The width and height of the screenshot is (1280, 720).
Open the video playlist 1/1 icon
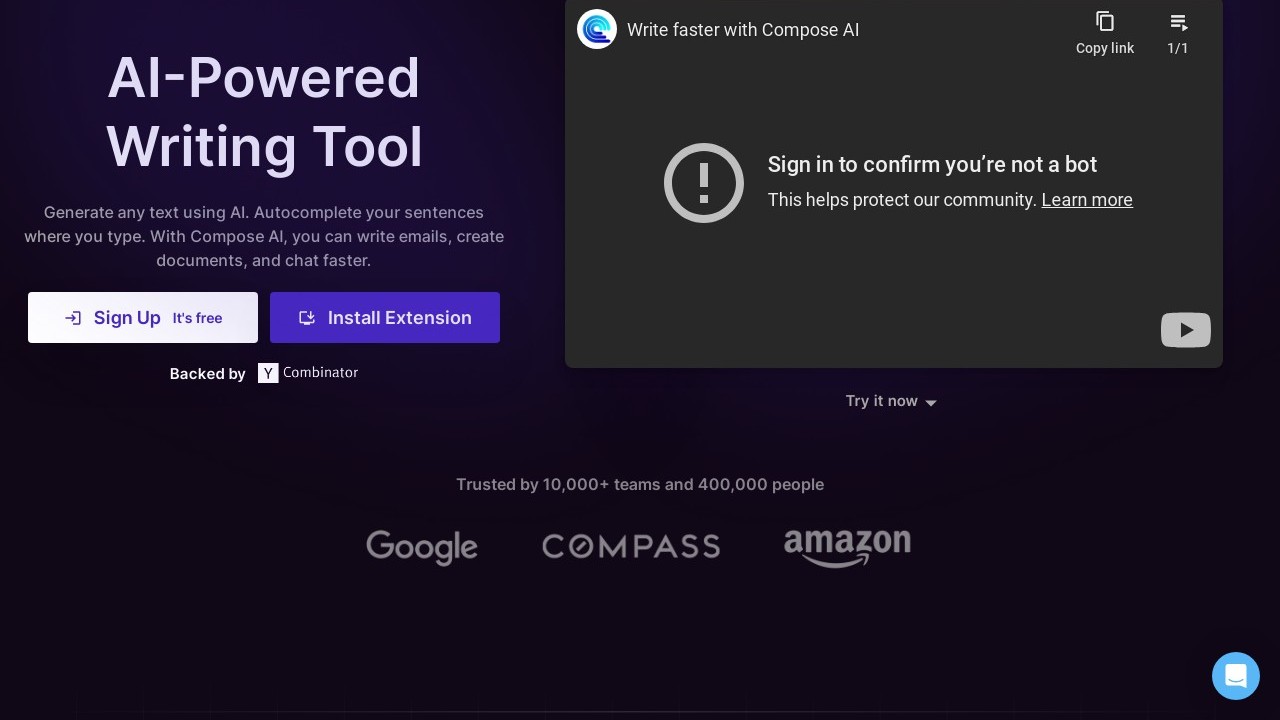[1178, 22]
